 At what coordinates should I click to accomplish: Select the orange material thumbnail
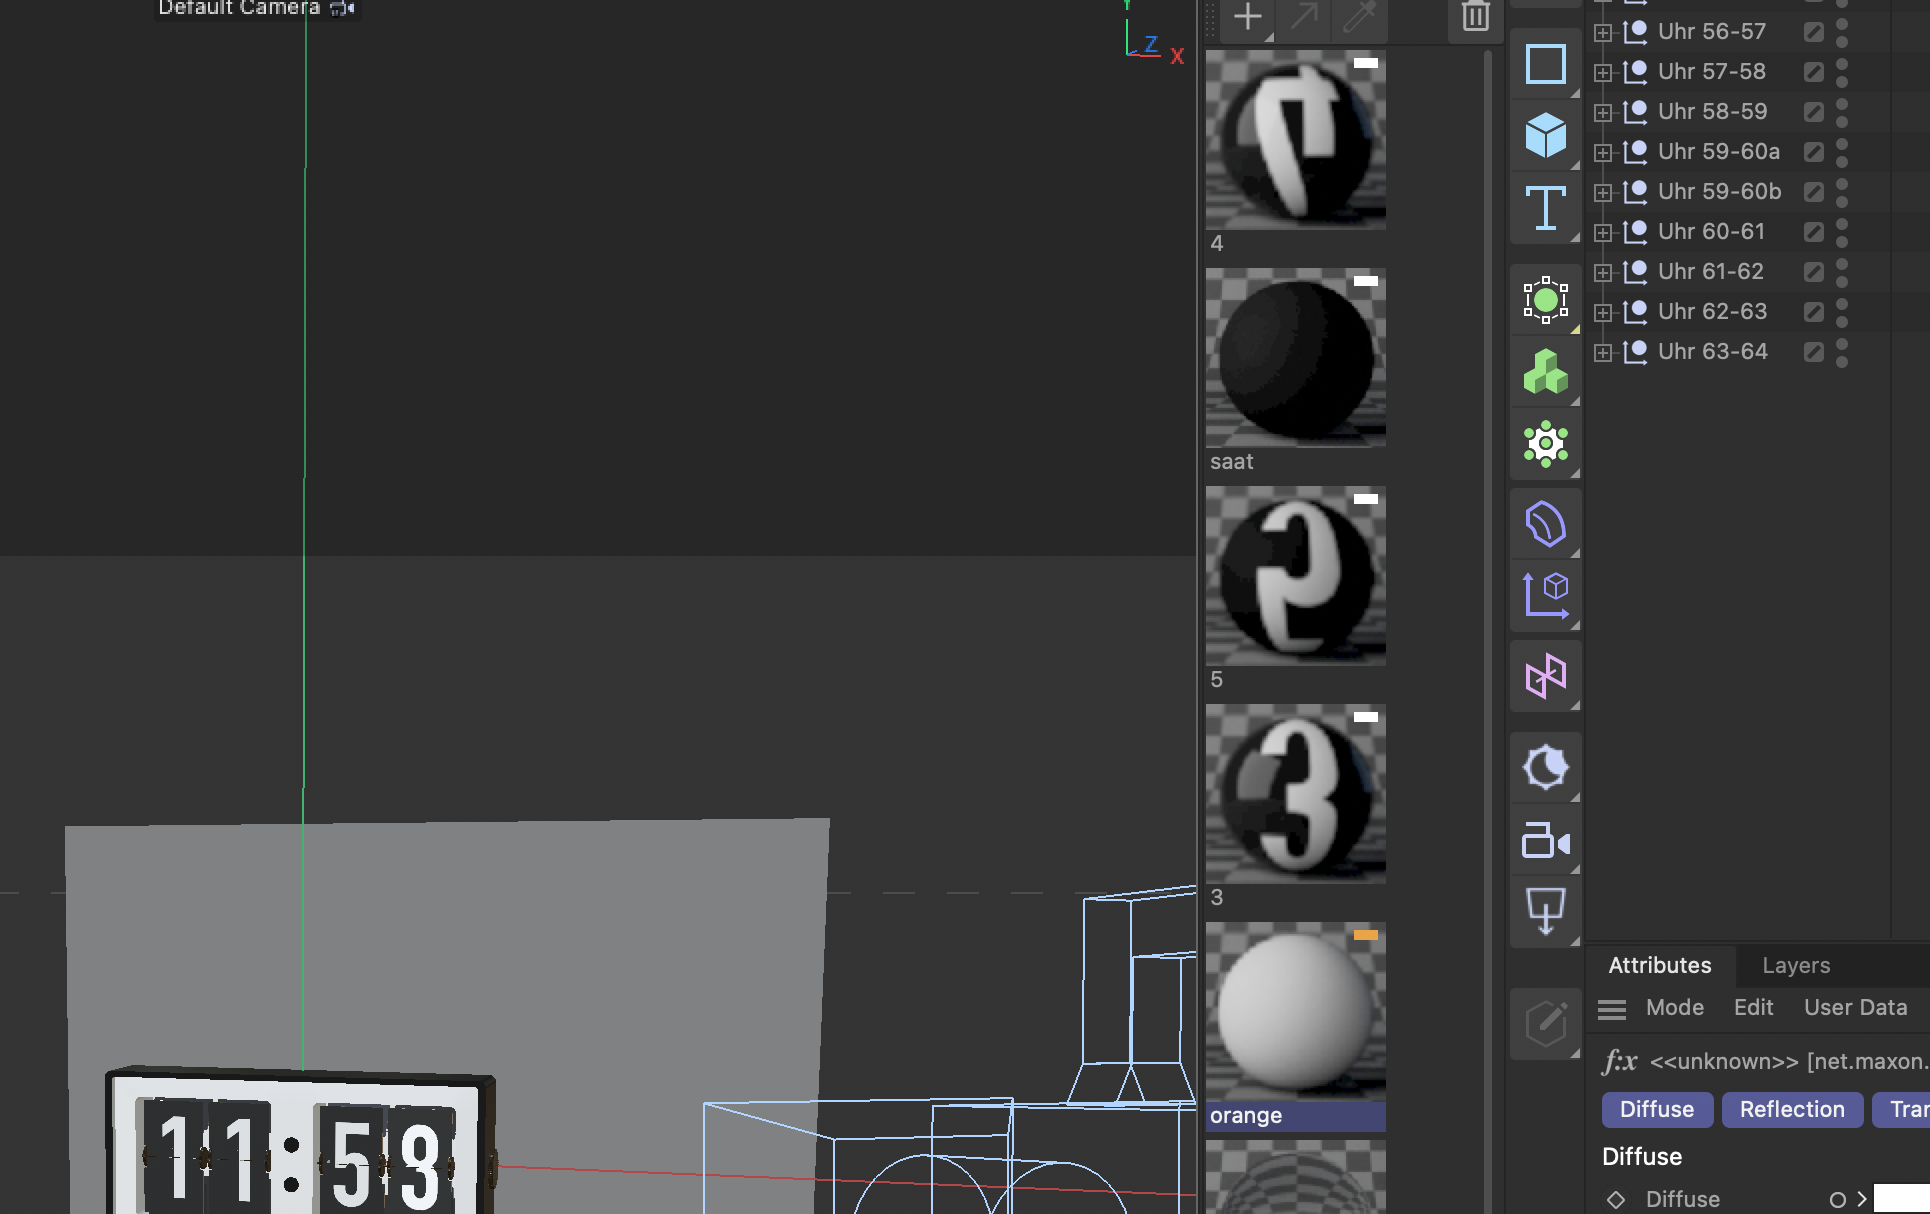[1296, 1012]
